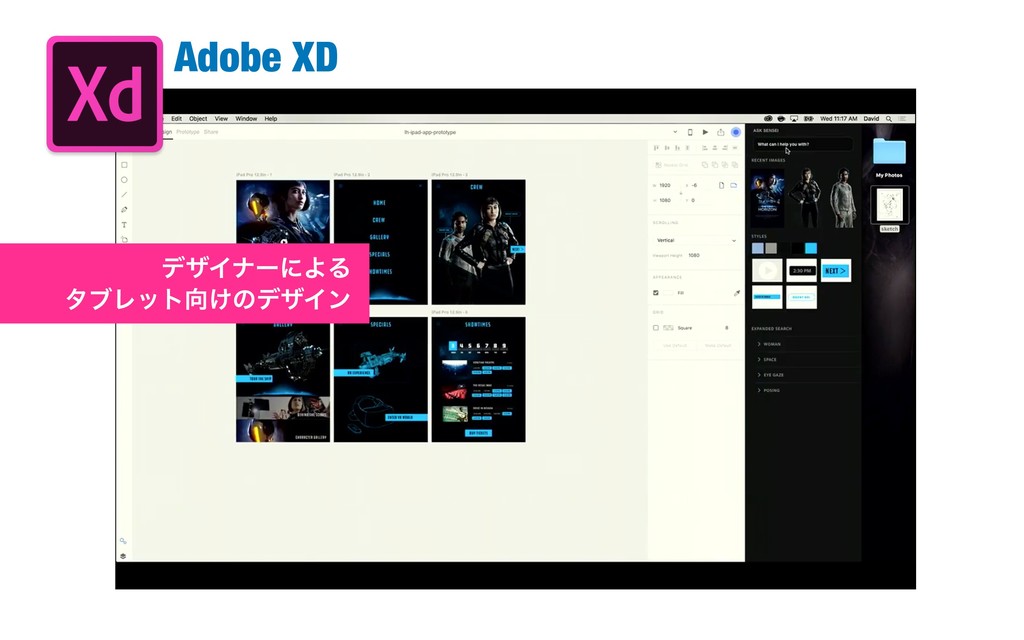Select the play button style component
The width and height of the screenshot is (1024, 640).
(x=767, y=270)
